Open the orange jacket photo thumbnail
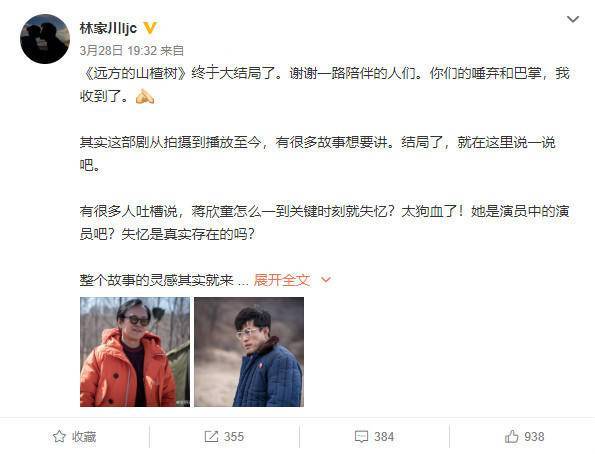595x454 pixels. pyautogui.click(x=135, y=352)
